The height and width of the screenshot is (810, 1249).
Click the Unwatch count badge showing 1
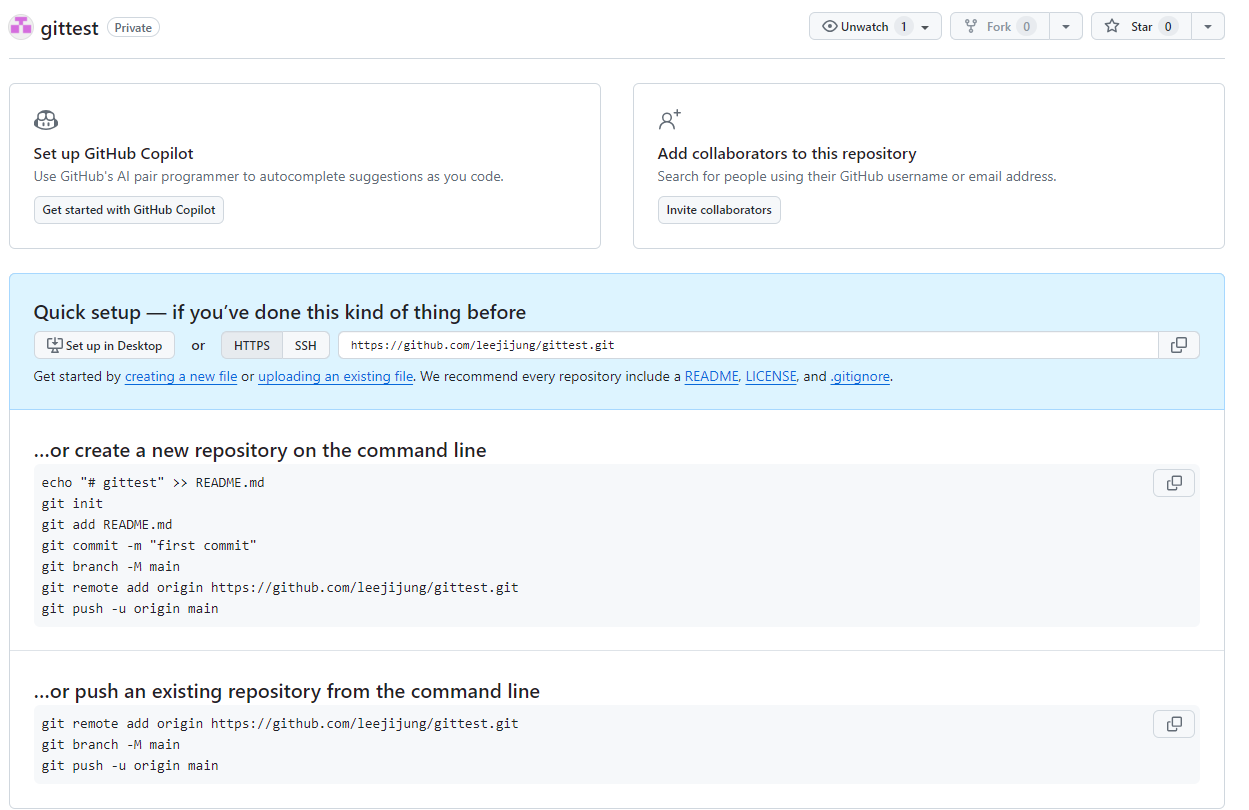pos(904,27)
